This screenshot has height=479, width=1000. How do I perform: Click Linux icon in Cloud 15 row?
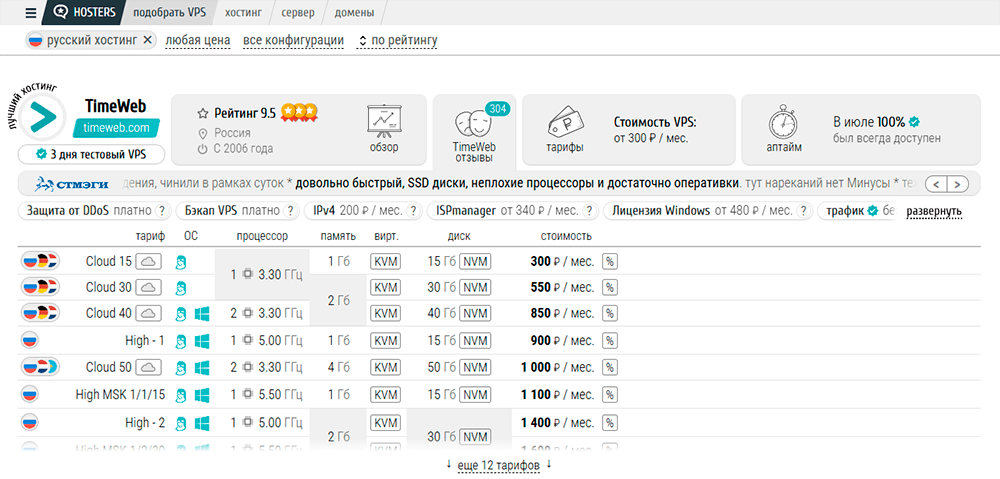click(x=181, y=261)
